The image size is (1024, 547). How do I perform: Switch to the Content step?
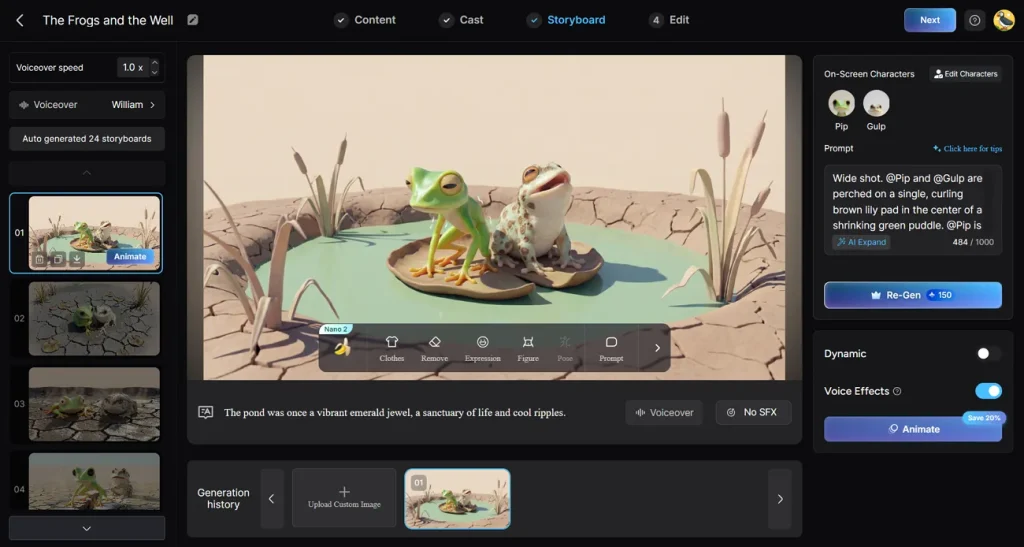click(365, 20)
